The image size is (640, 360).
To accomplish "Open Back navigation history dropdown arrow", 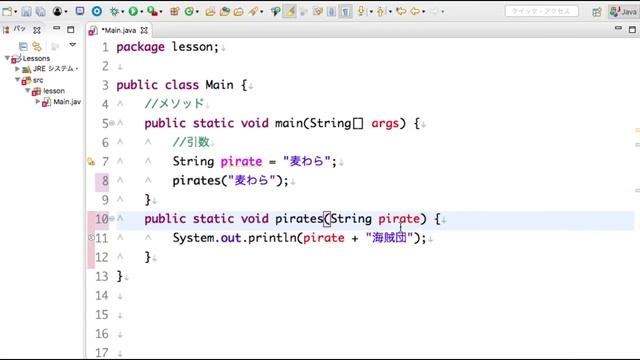I will (x=424, y=12).
